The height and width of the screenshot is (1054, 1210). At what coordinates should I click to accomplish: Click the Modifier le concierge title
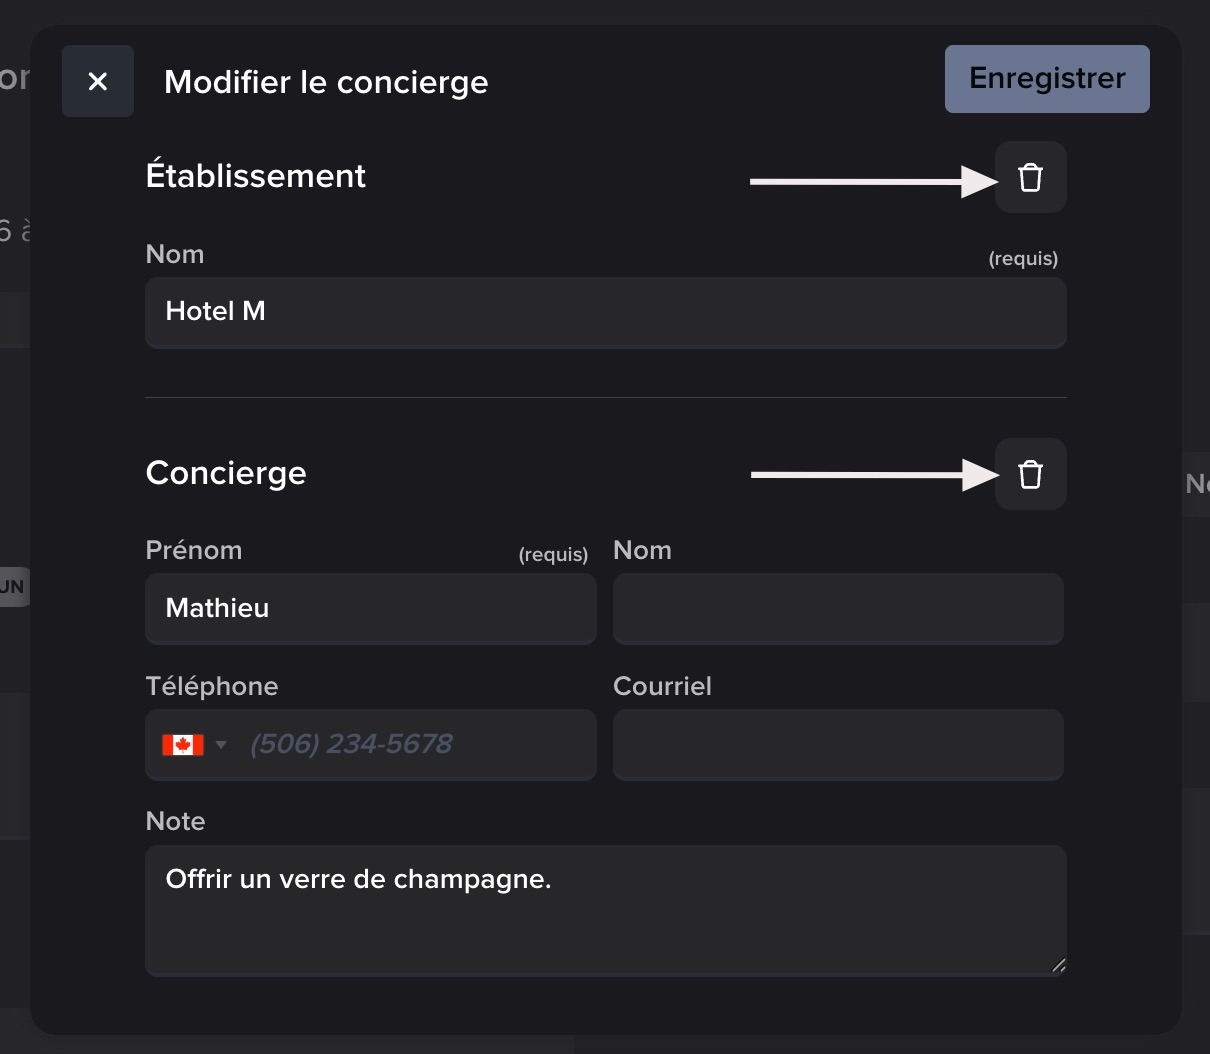pyautogui.click(x=326, y=82)
